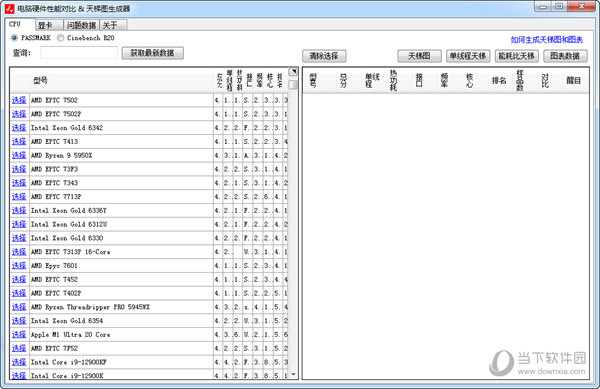The width and height of the screenshot is (600, 389).
Task: Click the 获取最新数据 button
Action: 153,53
